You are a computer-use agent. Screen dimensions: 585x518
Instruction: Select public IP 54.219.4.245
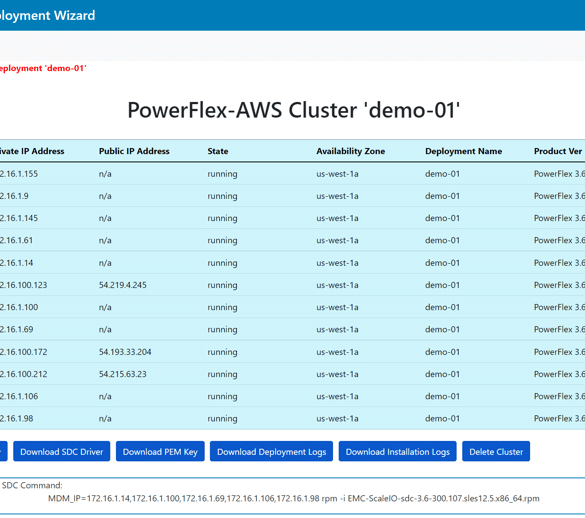123,285
